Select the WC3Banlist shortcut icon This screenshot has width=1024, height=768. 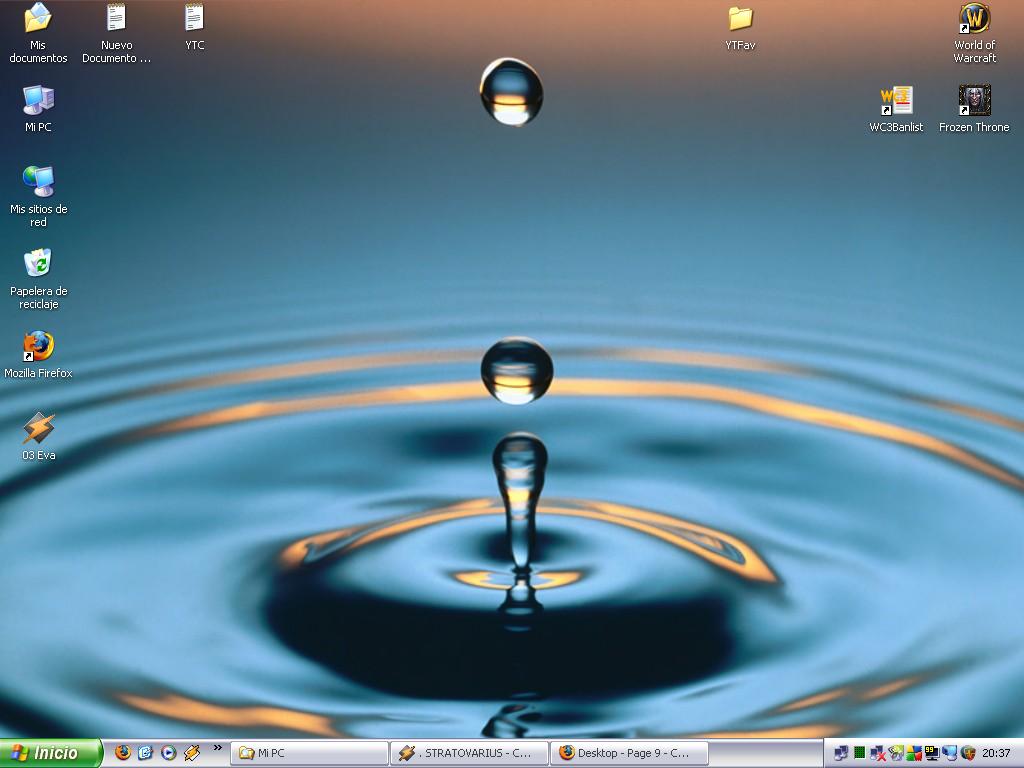[x=896, y=100]
